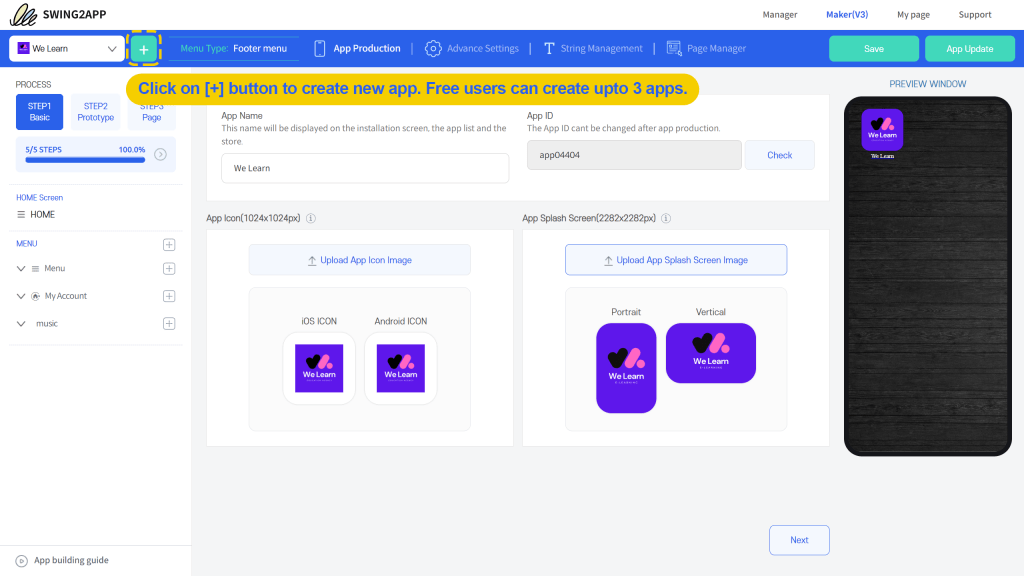
Task: Select the Vertical splash screen thumbnail
Action: click(711, 353)
